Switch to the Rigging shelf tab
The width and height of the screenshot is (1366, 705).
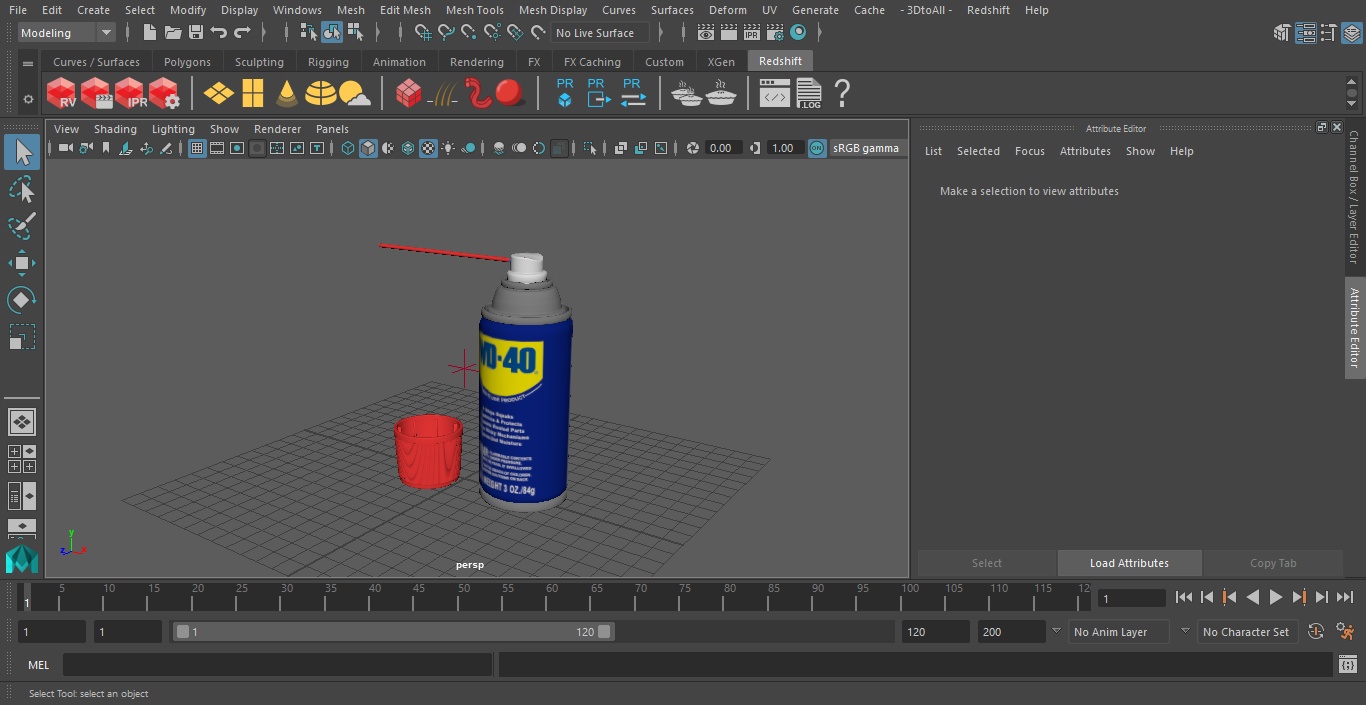328,62
